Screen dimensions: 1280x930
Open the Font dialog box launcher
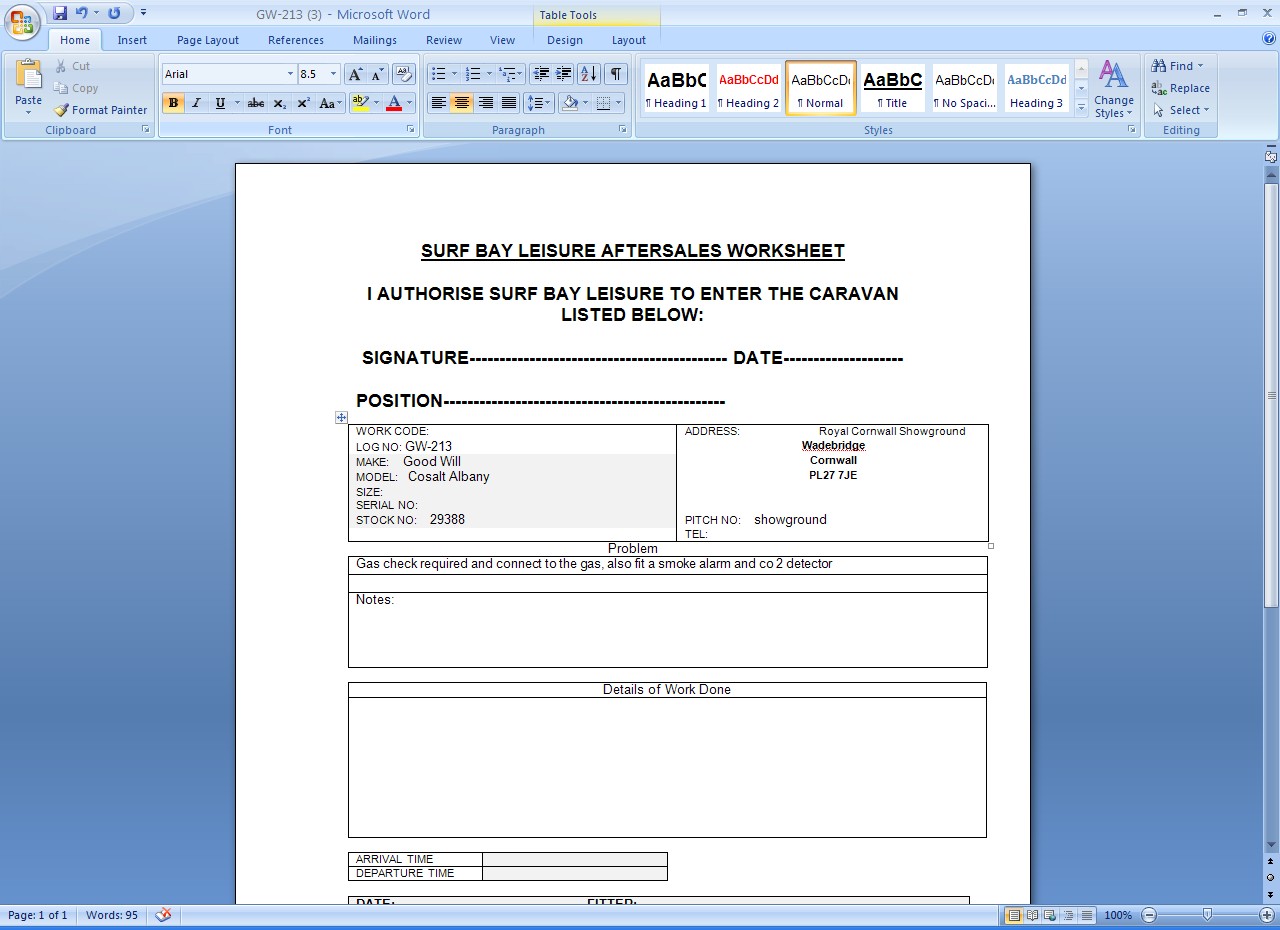pos(410,130)
